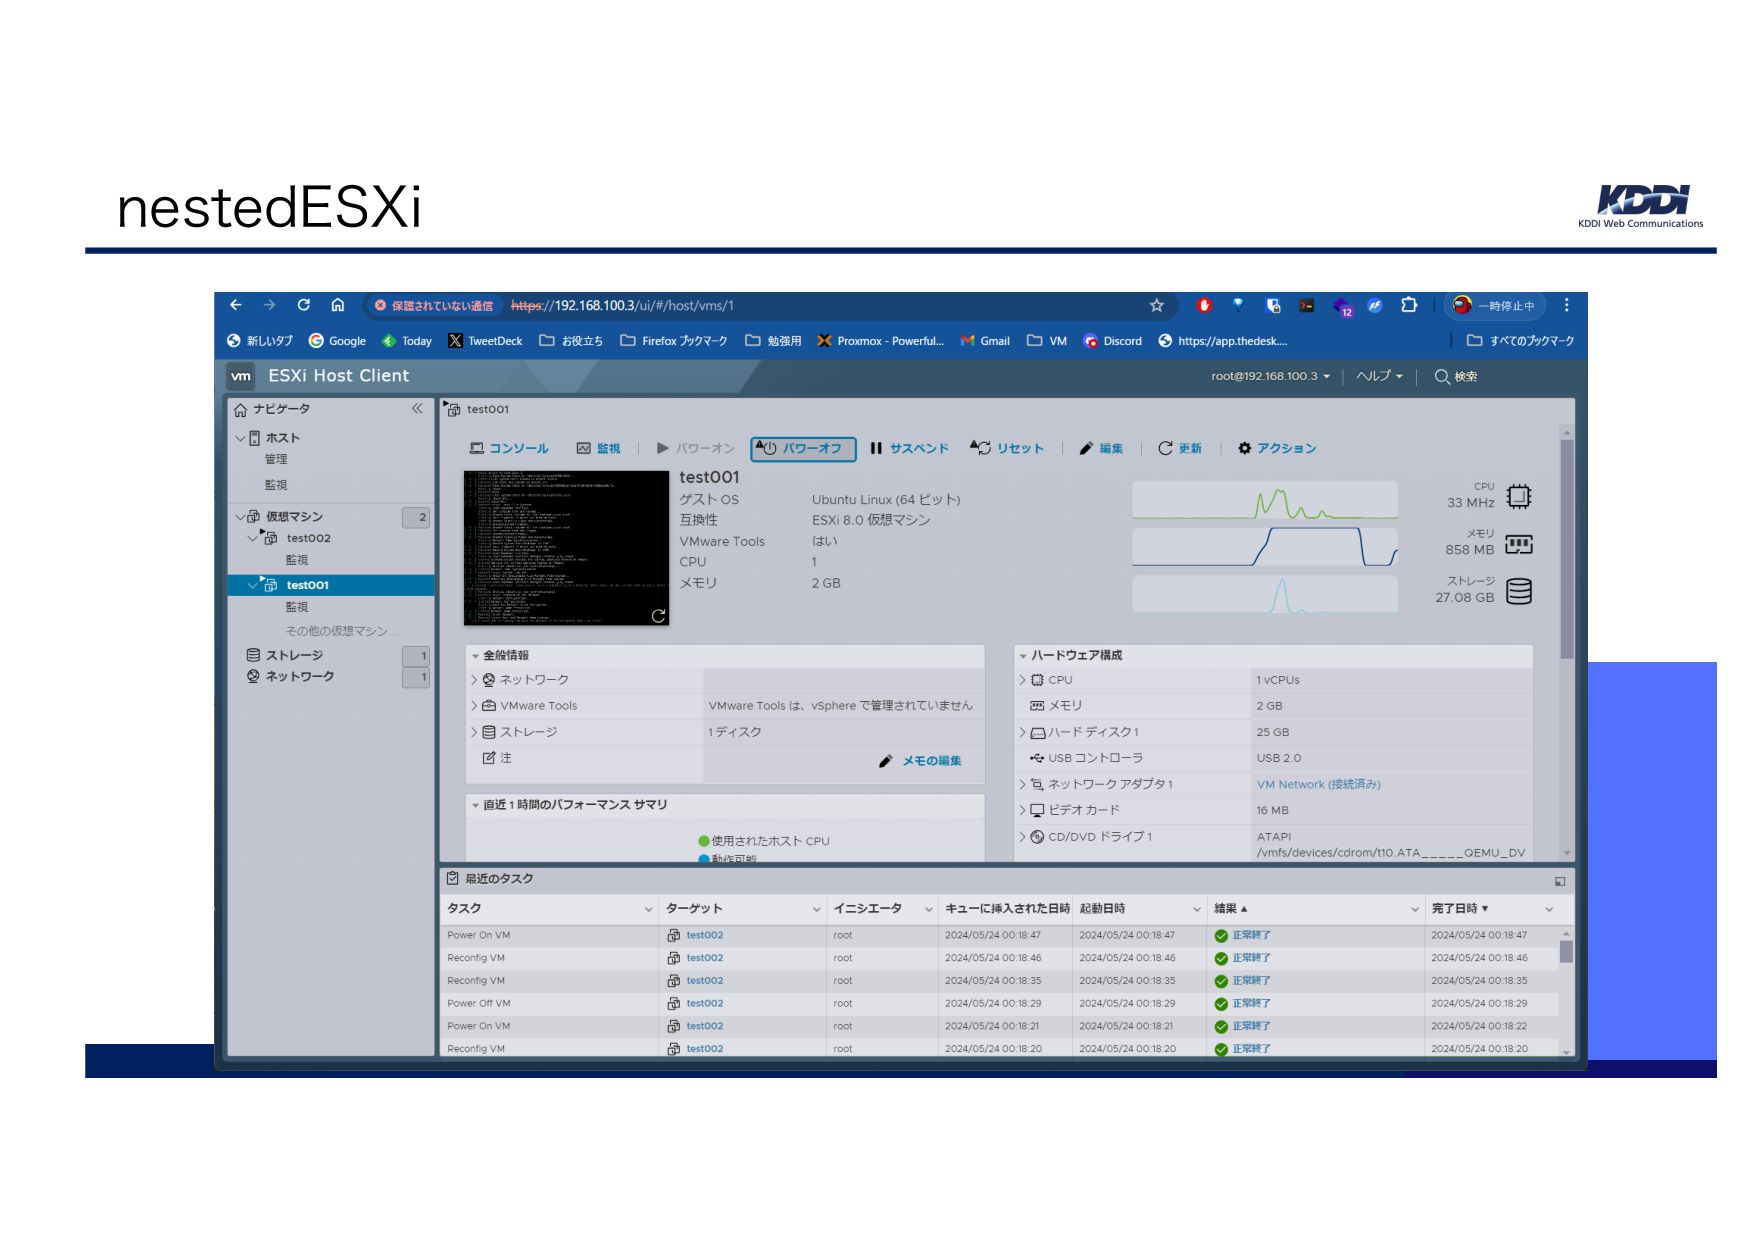The image size is (1754, 1240).
Task: Open ストレージ in the navigator
Action: (294, 655)
